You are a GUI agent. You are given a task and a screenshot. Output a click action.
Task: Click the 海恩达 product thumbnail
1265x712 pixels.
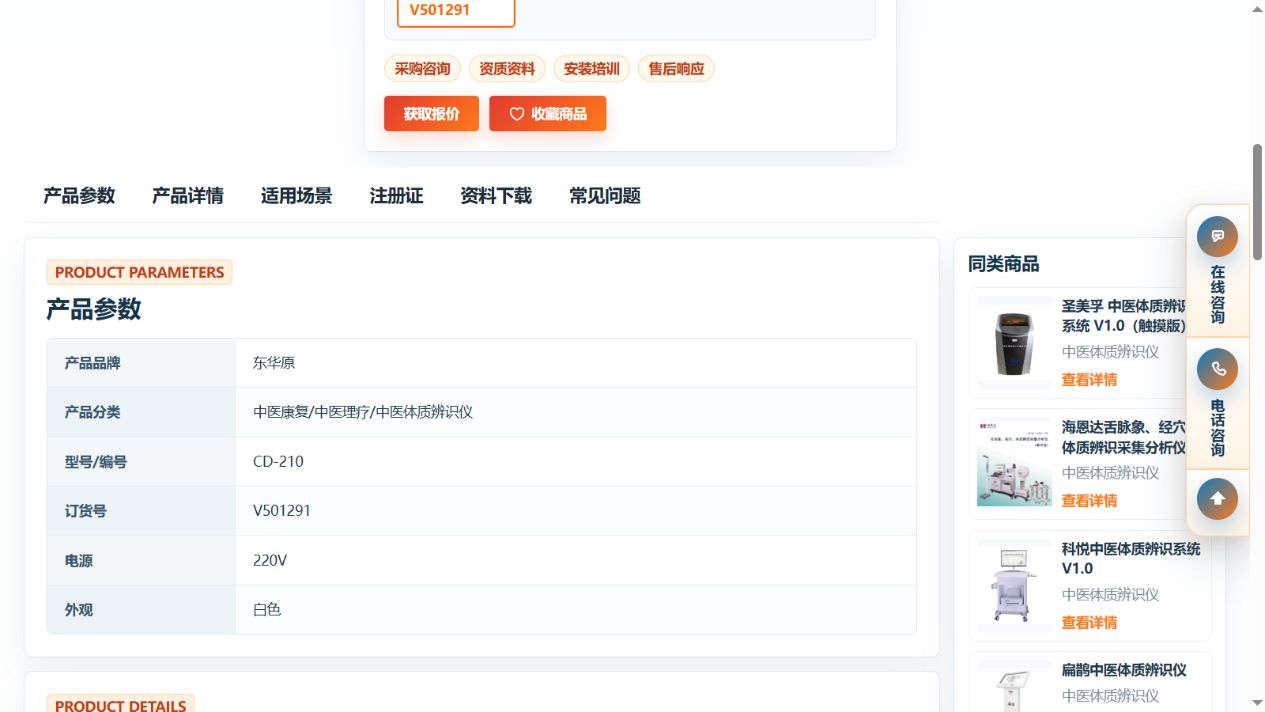[1014, 464]
